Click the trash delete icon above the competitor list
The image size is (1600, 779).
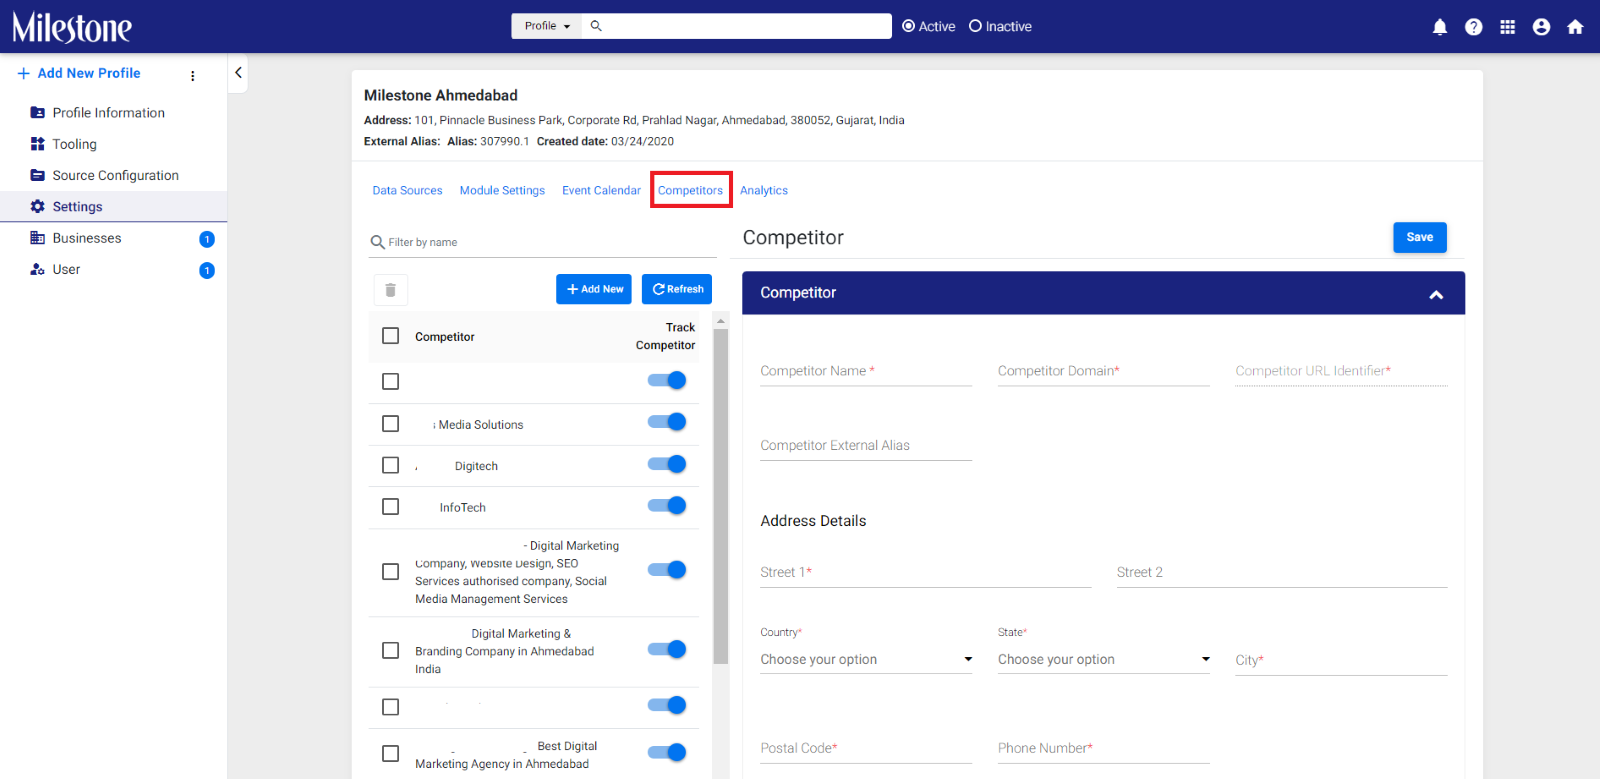click(391, 289)
